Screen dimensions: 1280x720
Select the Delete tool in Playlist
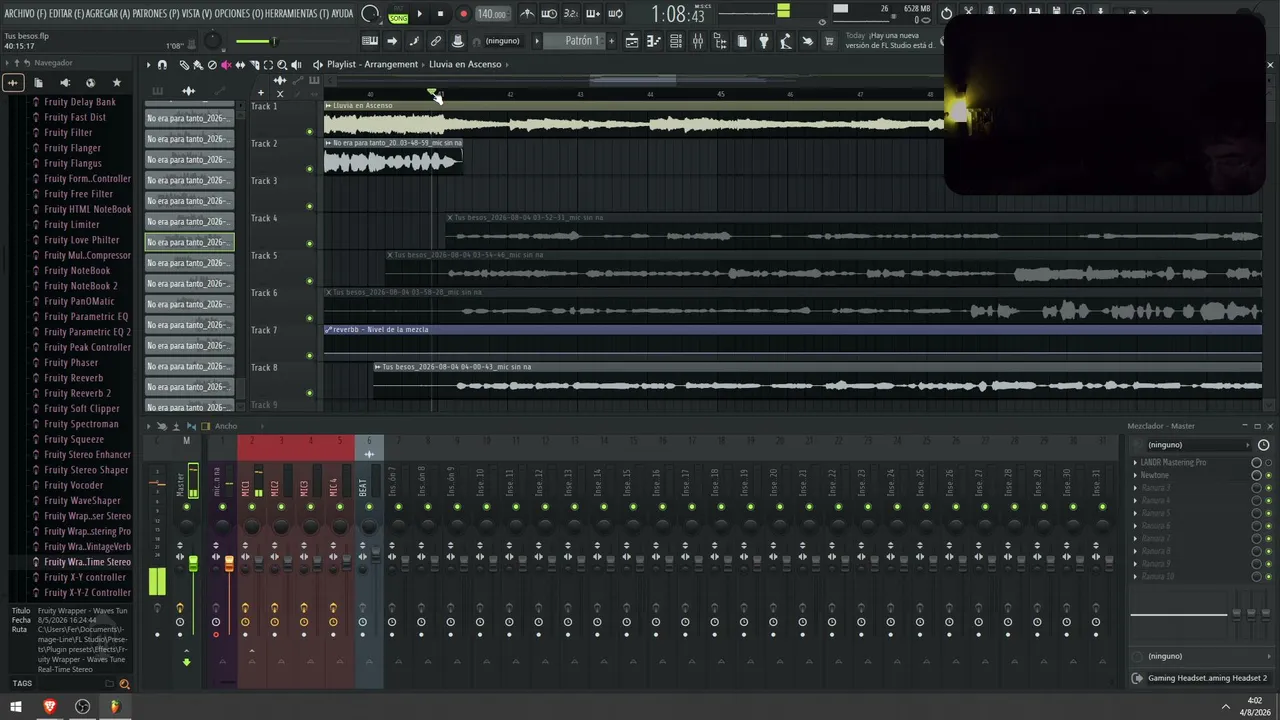click(212, 65)
